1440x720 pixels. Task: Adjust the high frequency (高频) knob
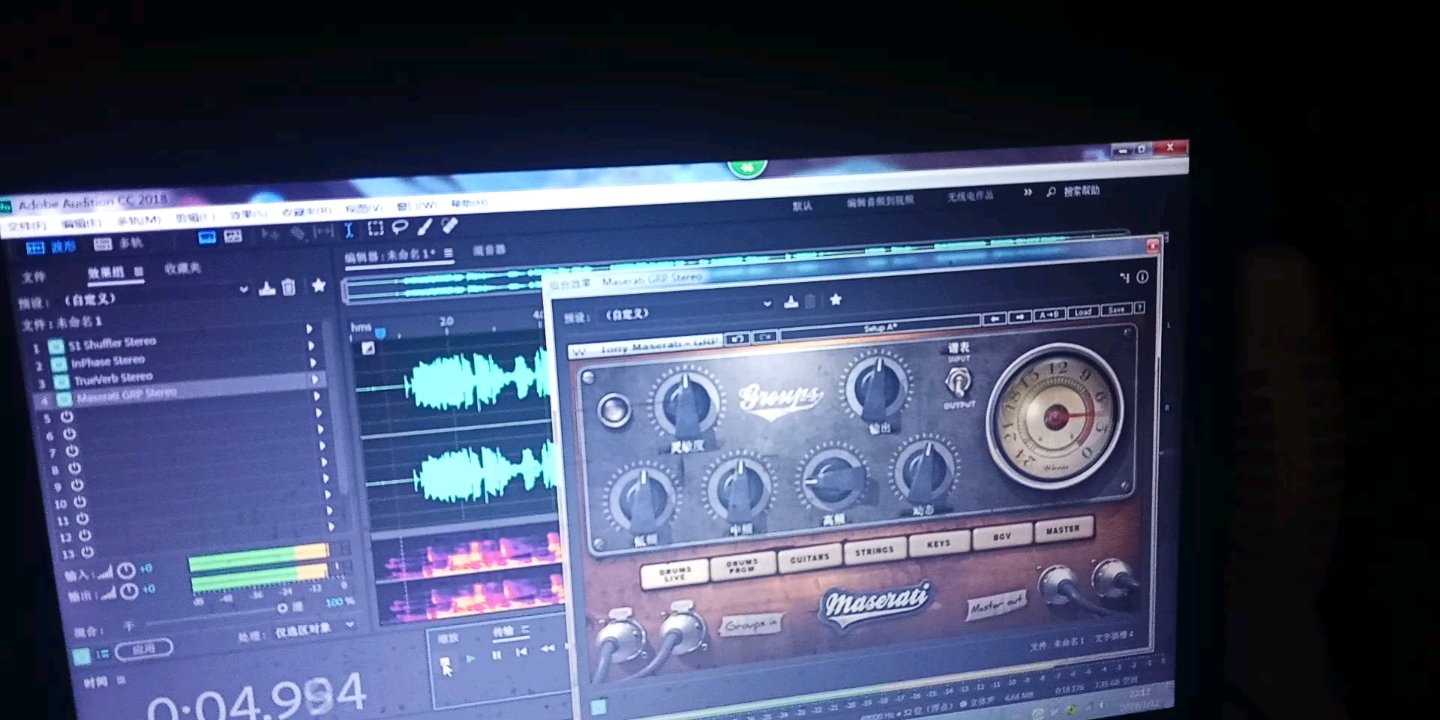[x=834, y=478]
